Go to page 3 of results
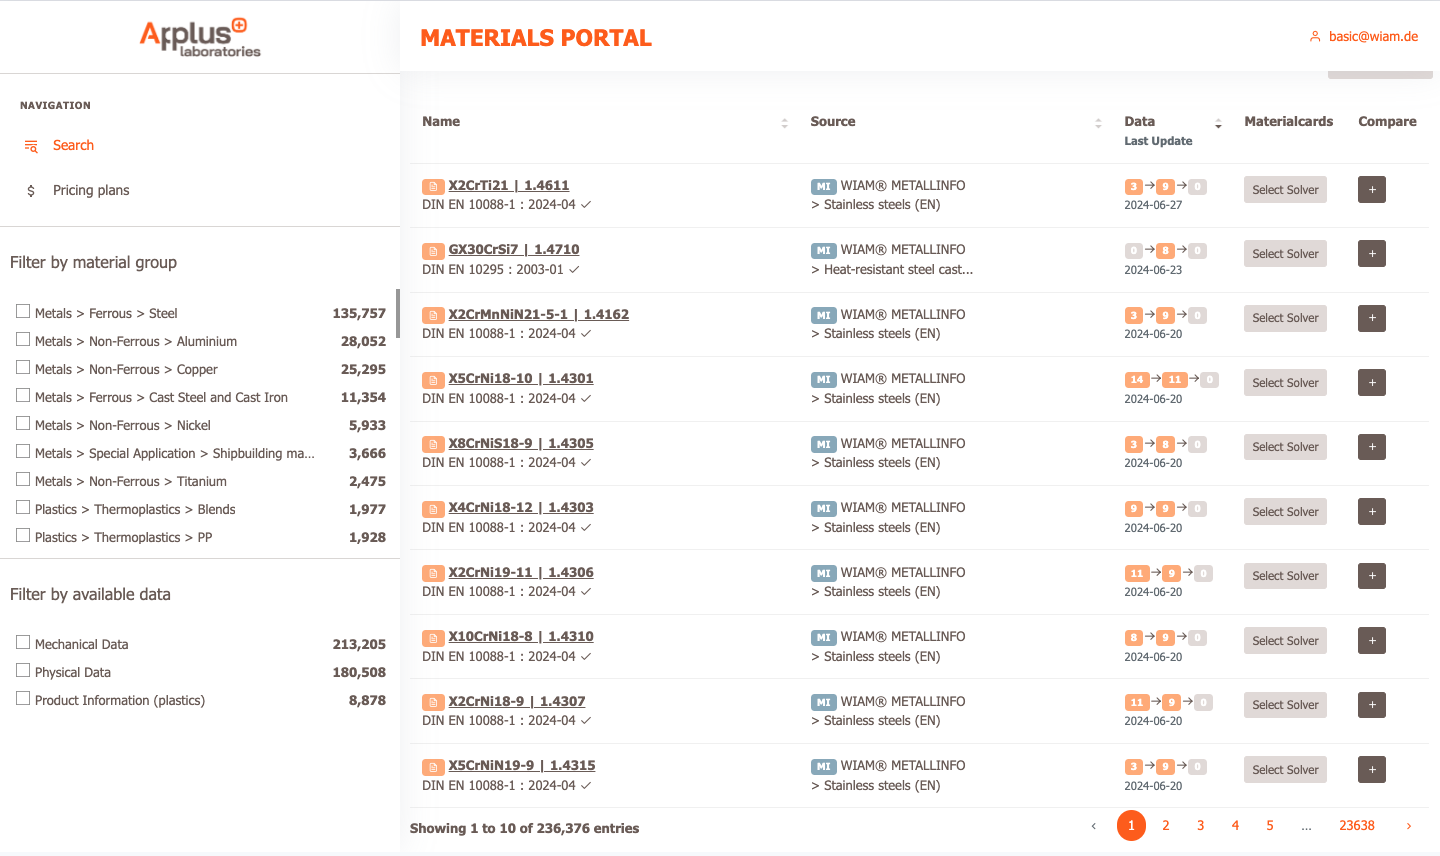The height and width of the screenshot is (856, 1440). pos(1200,826)
